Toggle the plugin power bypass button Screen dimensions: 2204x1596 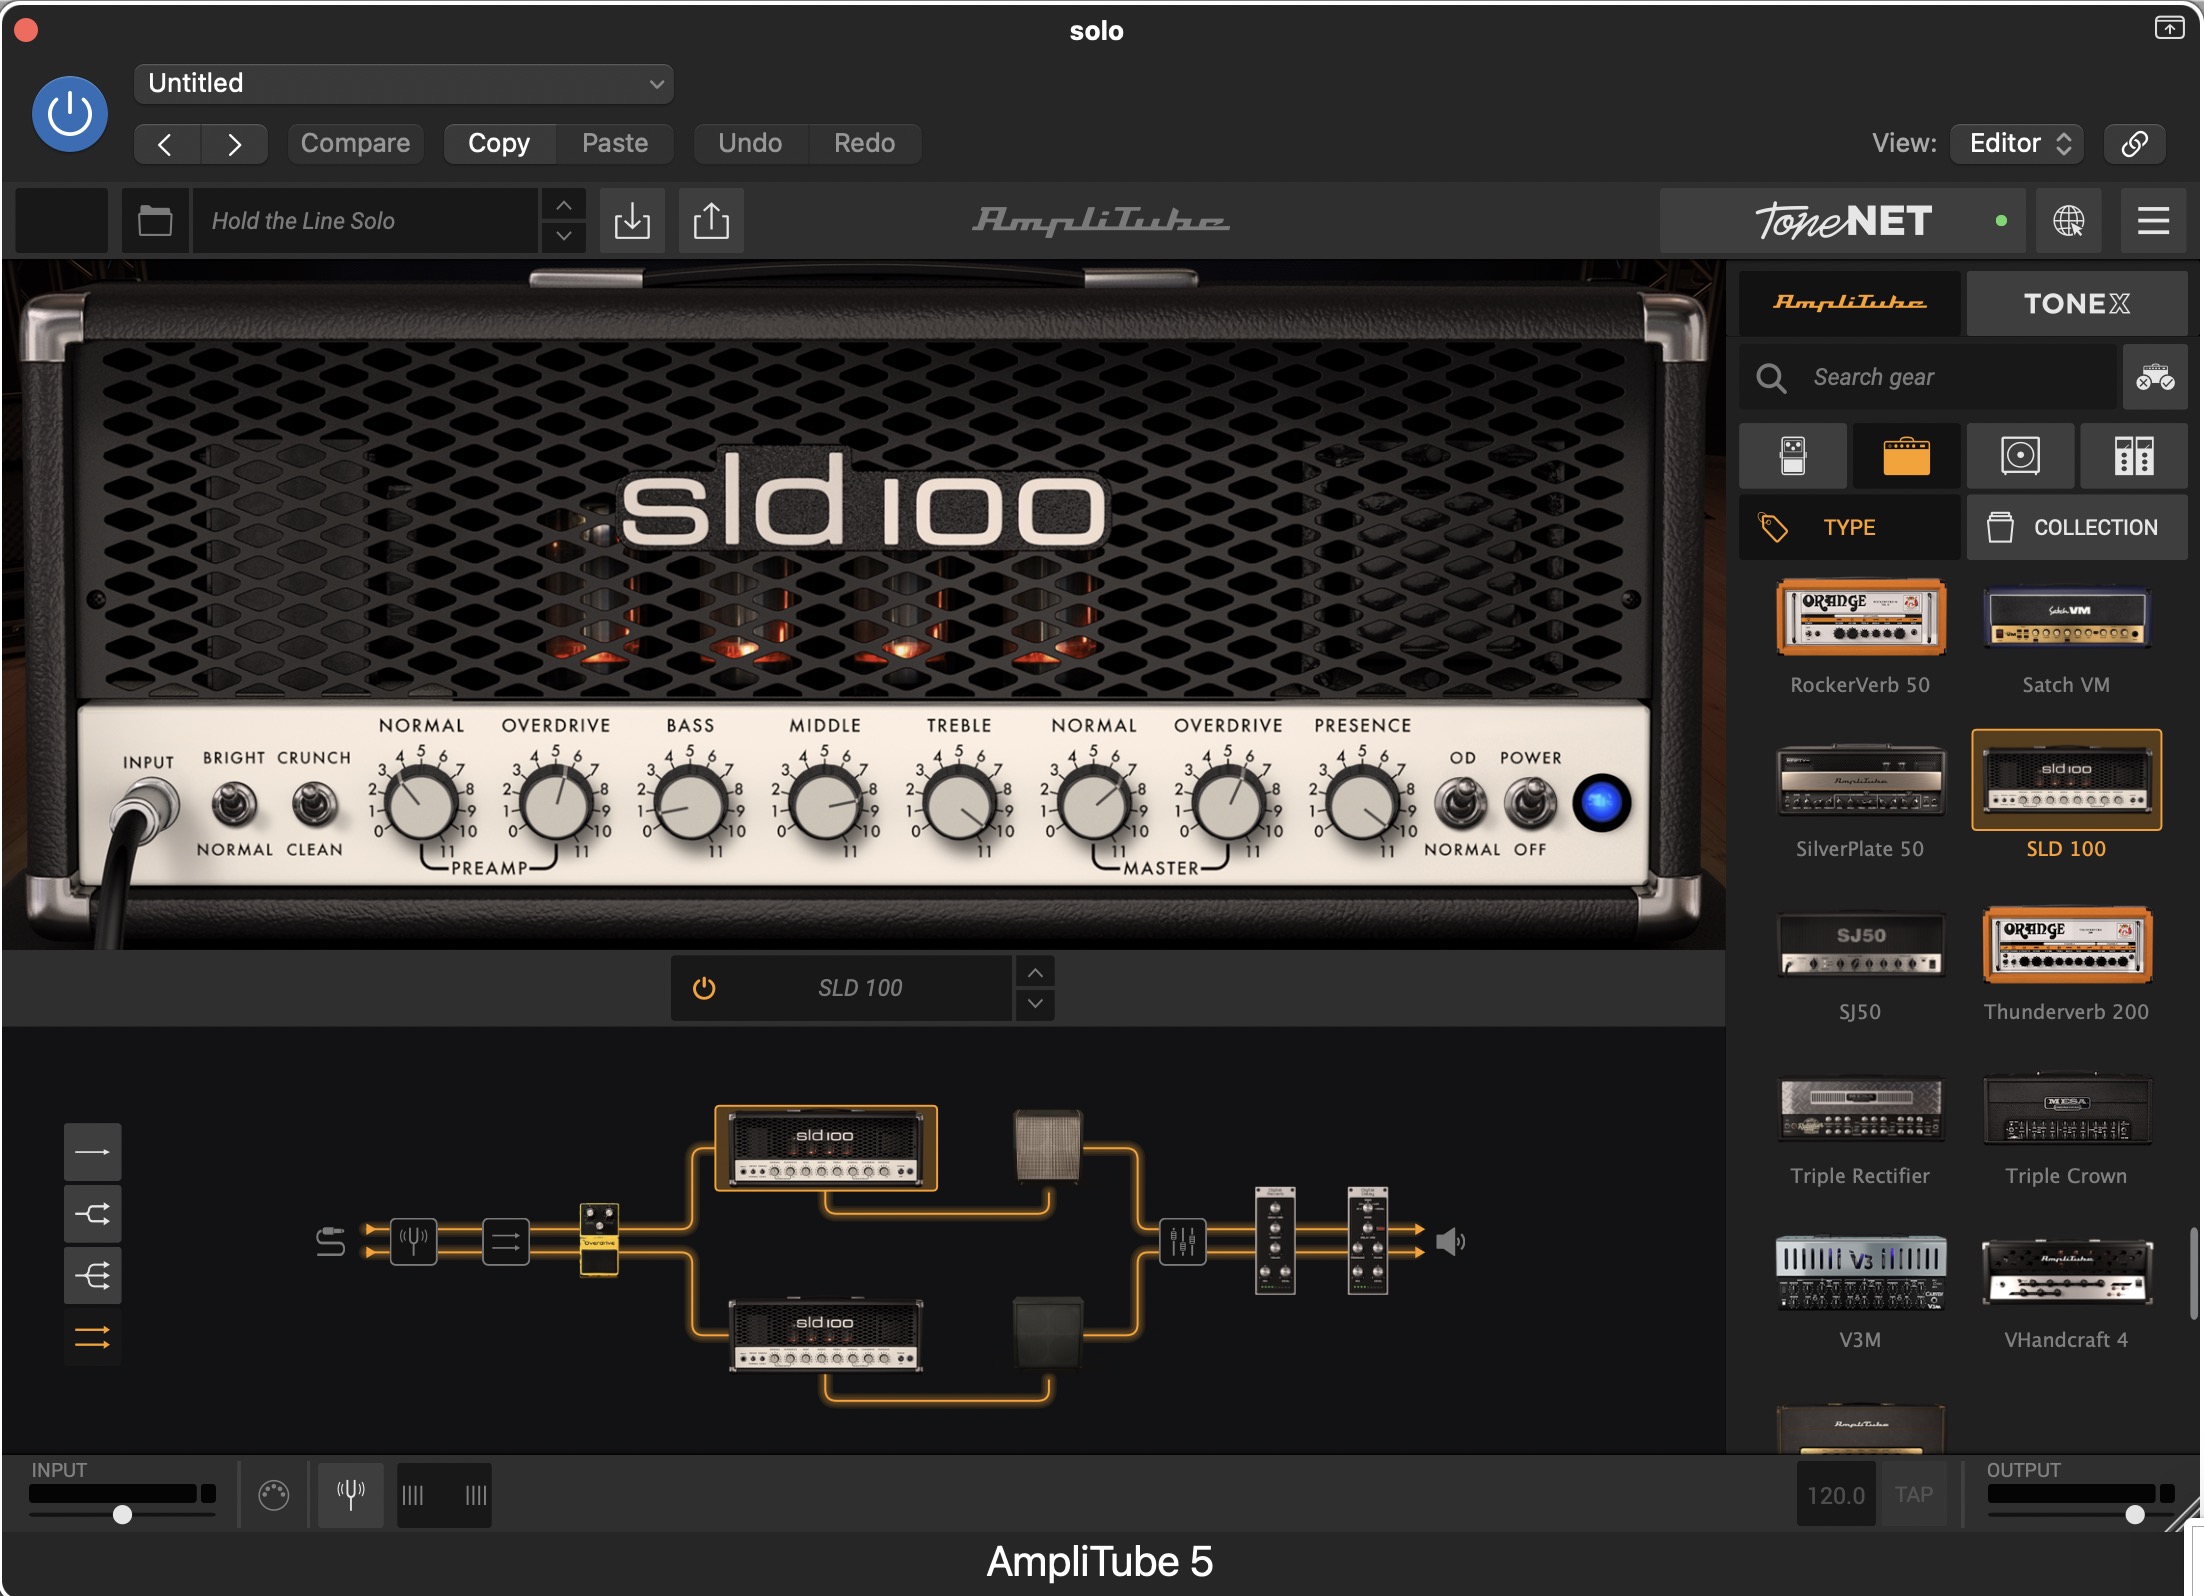tap(70, 114)
